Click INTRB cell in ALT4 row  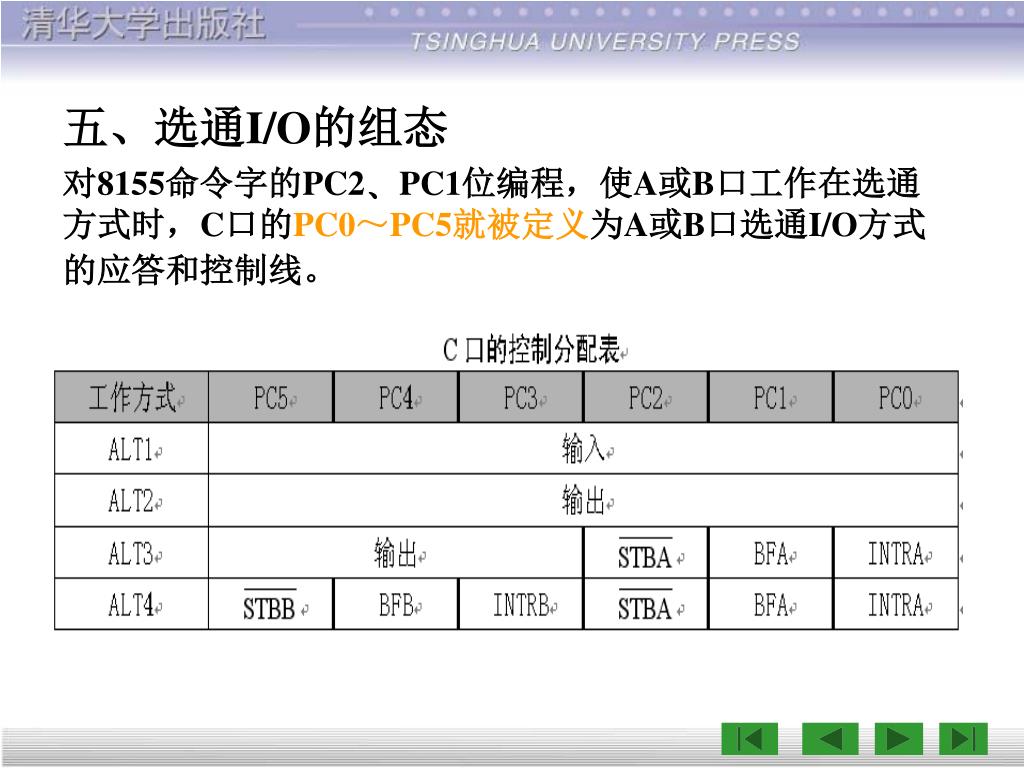[521, 605]
